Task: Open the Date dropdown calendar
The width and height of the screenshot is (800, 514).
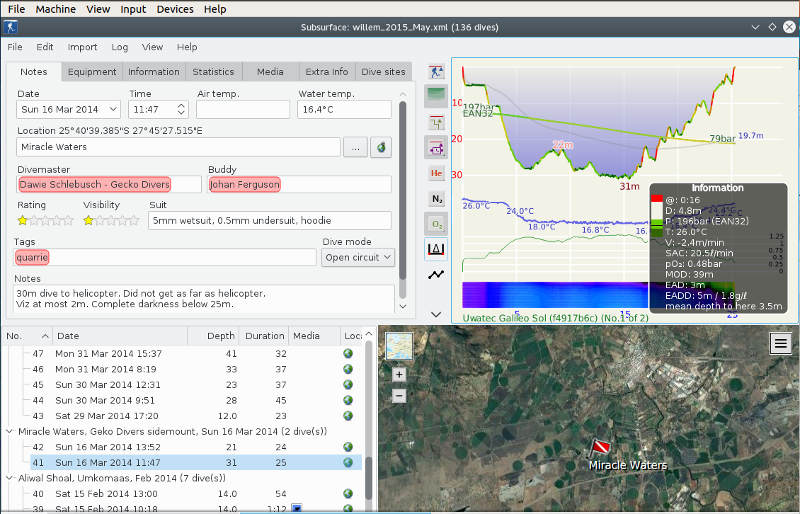Action: [x=112, y=109]
